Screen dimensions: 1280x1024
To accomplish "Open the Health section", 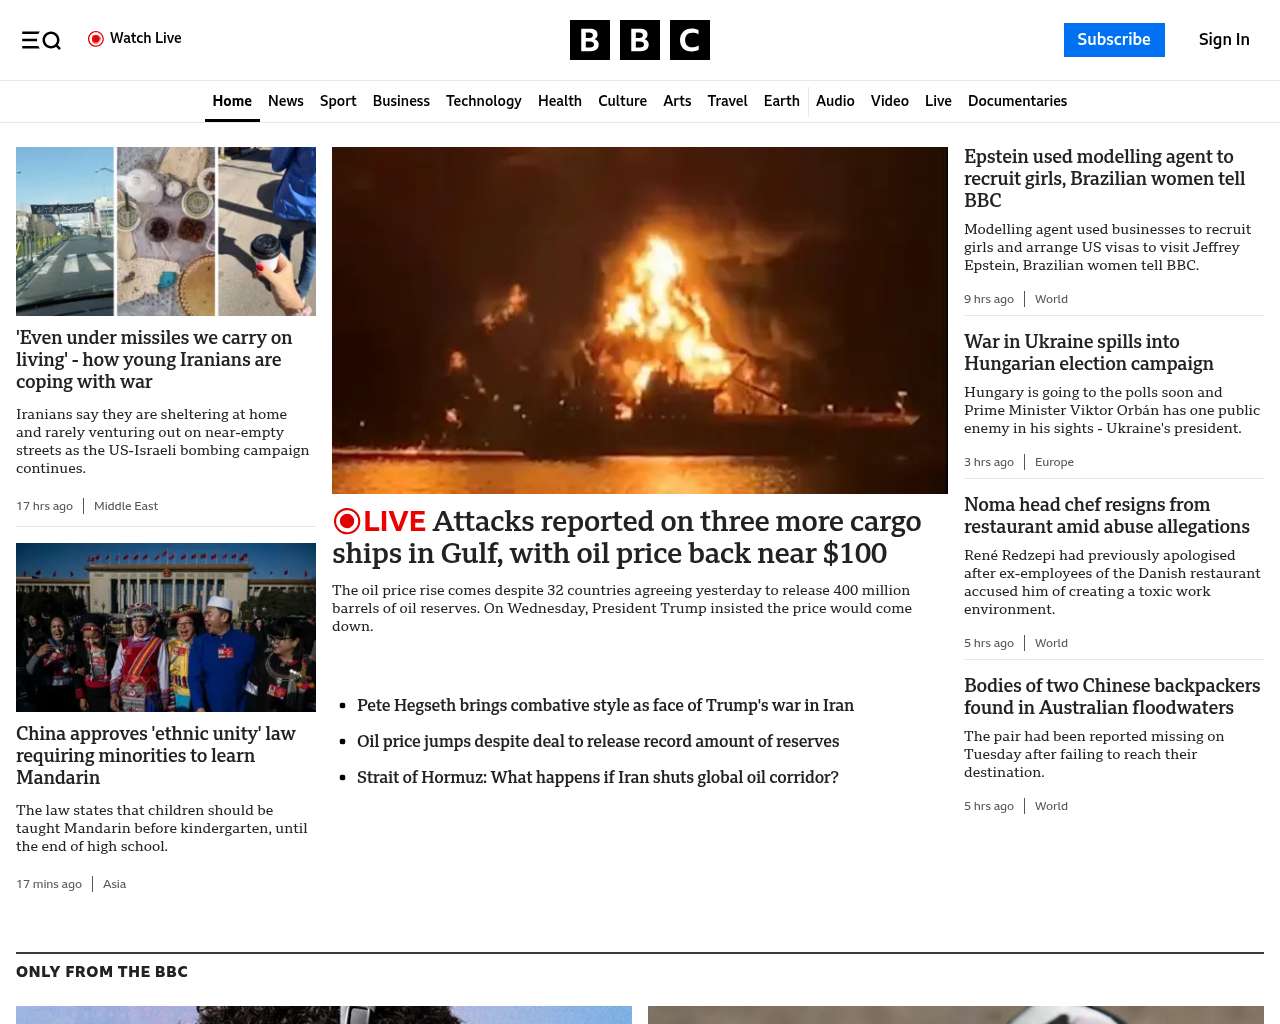I will (560, 101).
